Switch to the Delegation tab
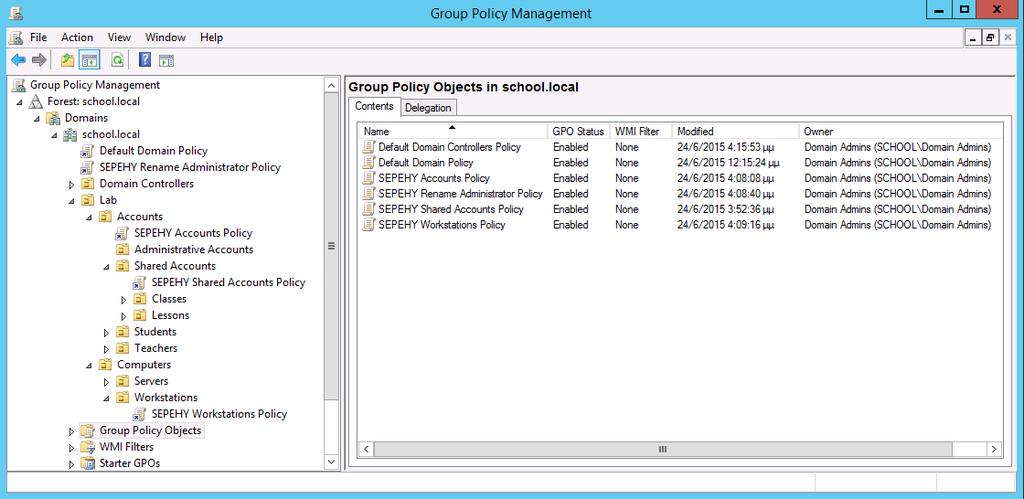The image size is (1024, 499). (x=428, y=108)
